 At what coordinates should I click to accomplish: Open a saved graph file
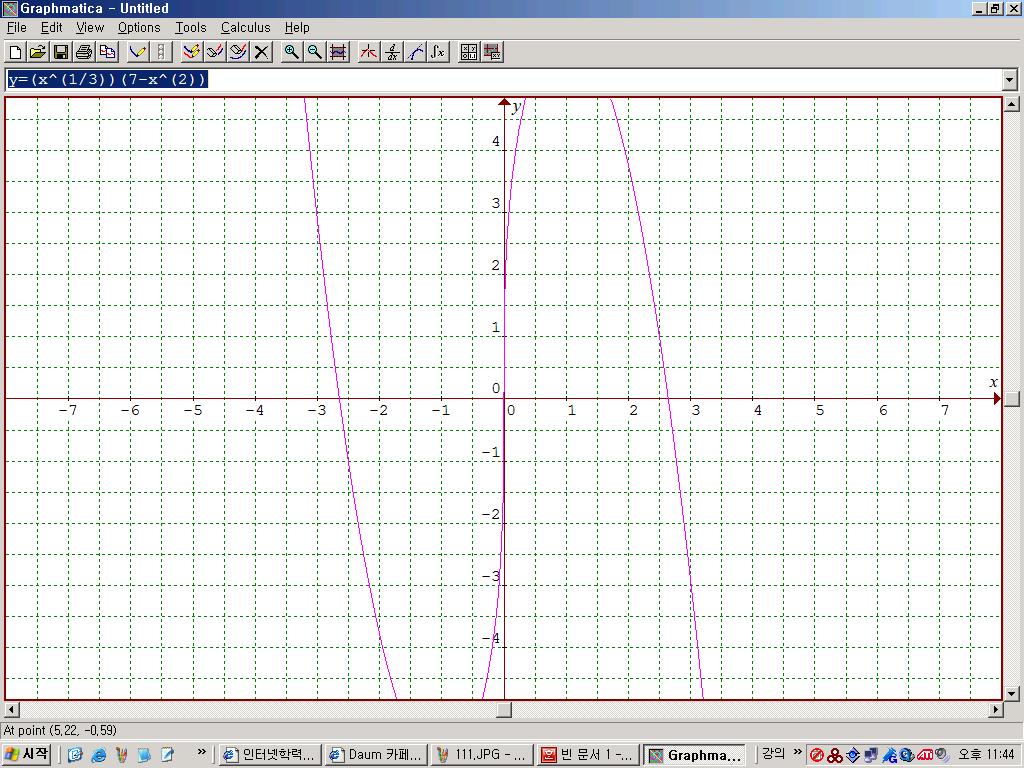(x=38, y=52)
